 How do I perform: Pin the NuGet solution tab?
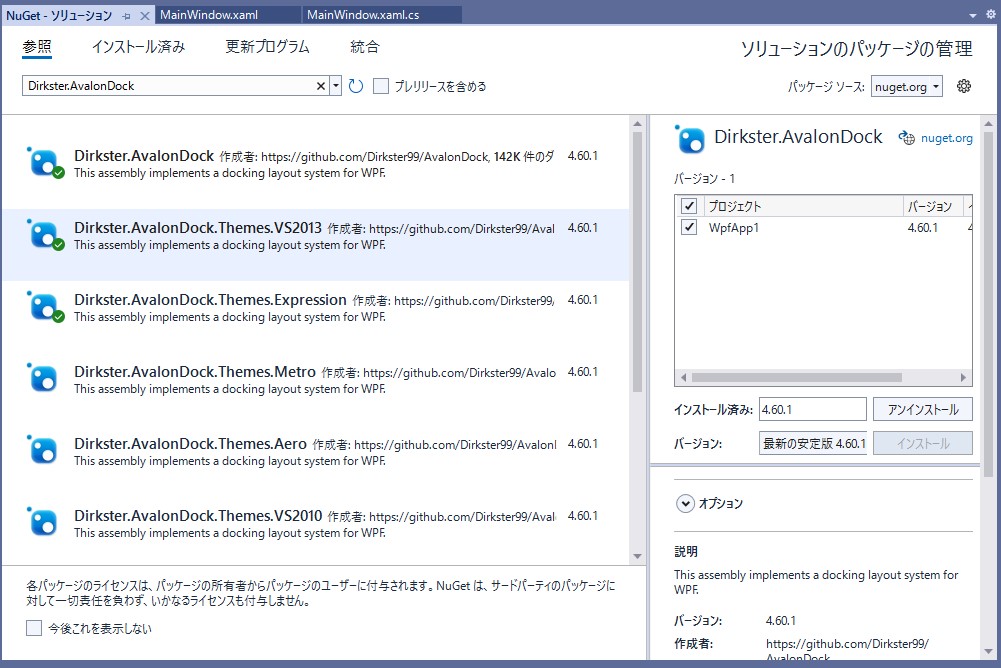[126, 16]
